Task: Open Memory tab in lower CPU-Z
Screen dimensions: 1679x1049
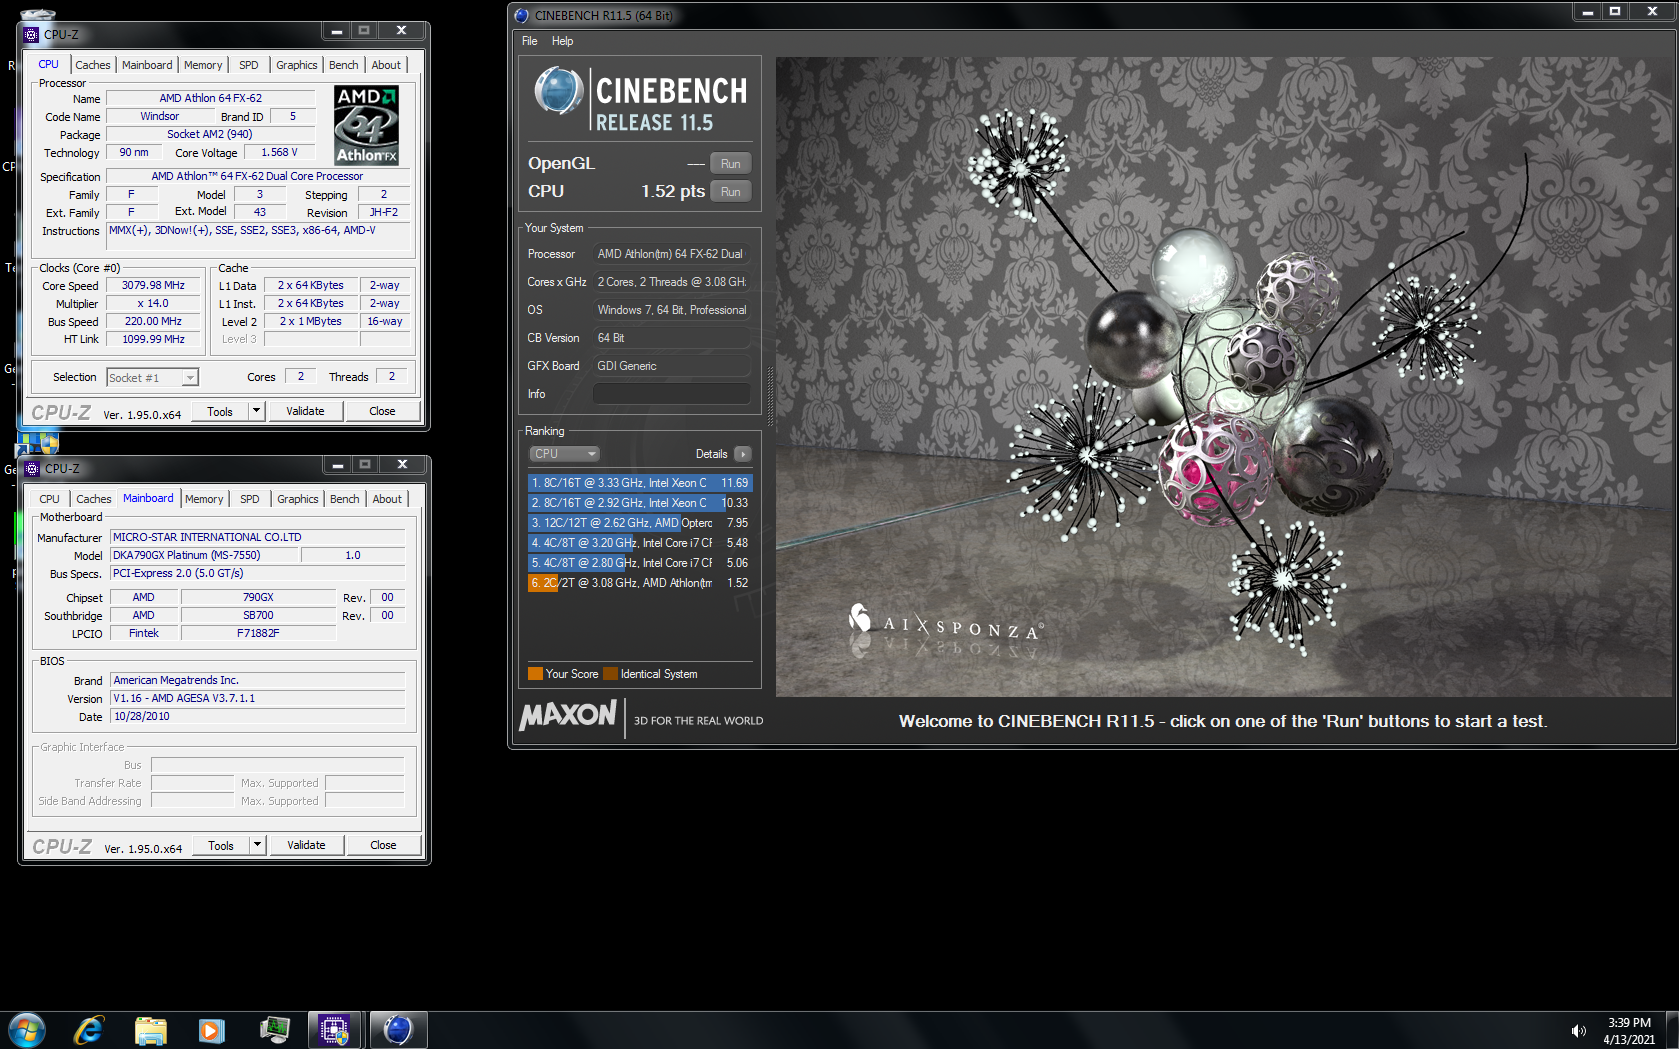Action: point(204,499)
